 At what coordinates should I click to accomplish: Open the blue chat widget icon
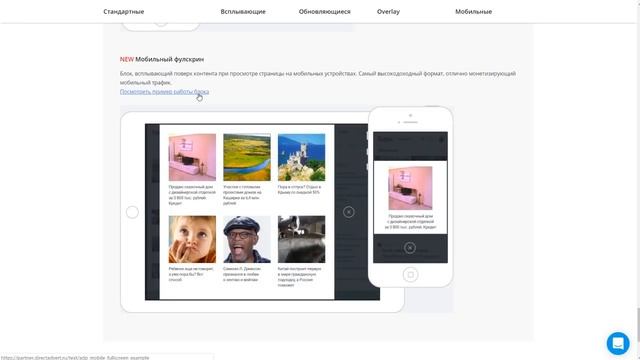(x=618, y=343)
